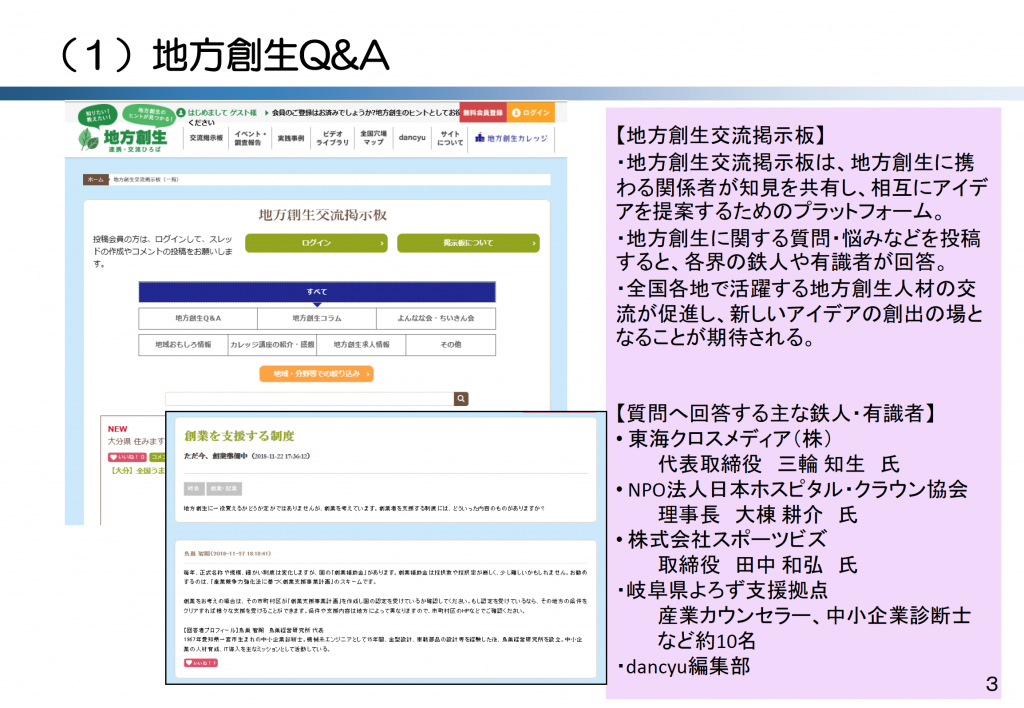Expand the 地域・分野等での絞り込み filter
Viewport: 1024px width, 708px height.
317,374
